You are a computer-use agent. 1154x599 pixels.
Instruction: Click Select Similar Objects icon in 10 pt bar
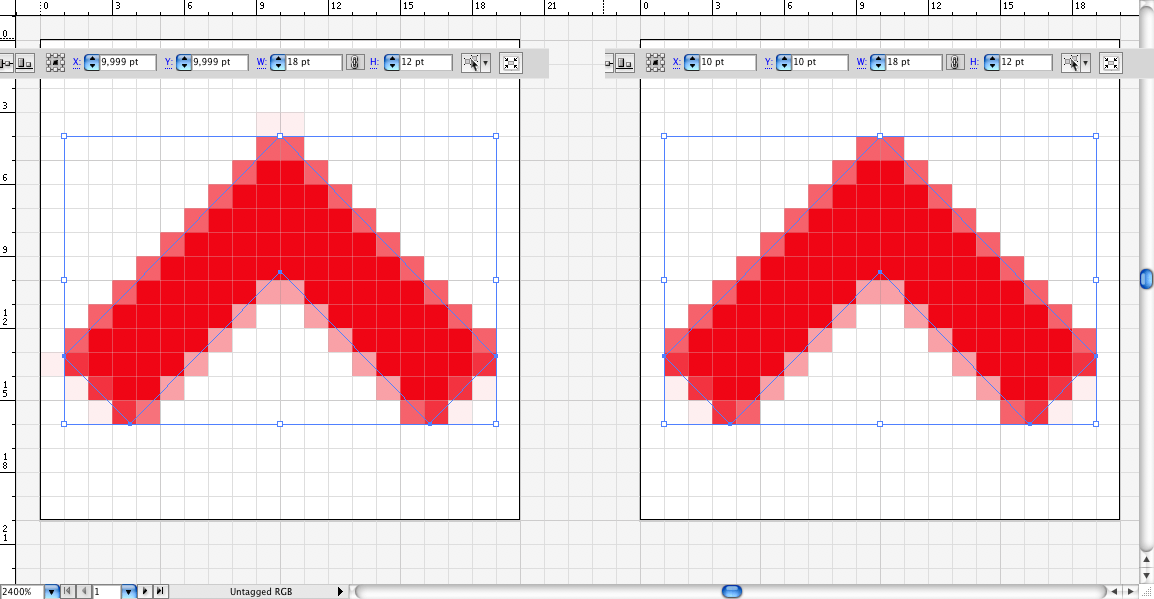tap(1070, 63)
